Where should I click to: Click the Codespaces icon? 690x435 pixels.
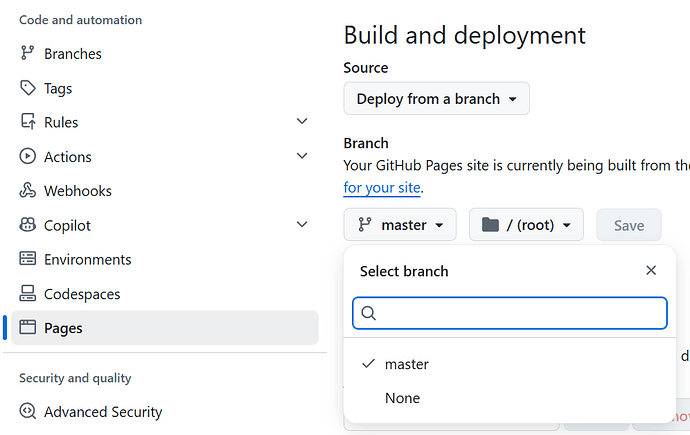(27, 293)
